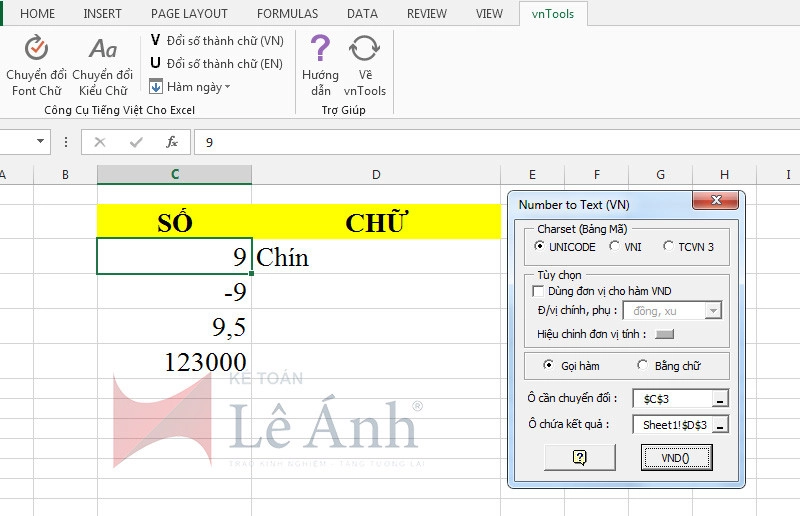Select the Bằng chữ radio option
This screenshot has width=800, height=516.
642,366
